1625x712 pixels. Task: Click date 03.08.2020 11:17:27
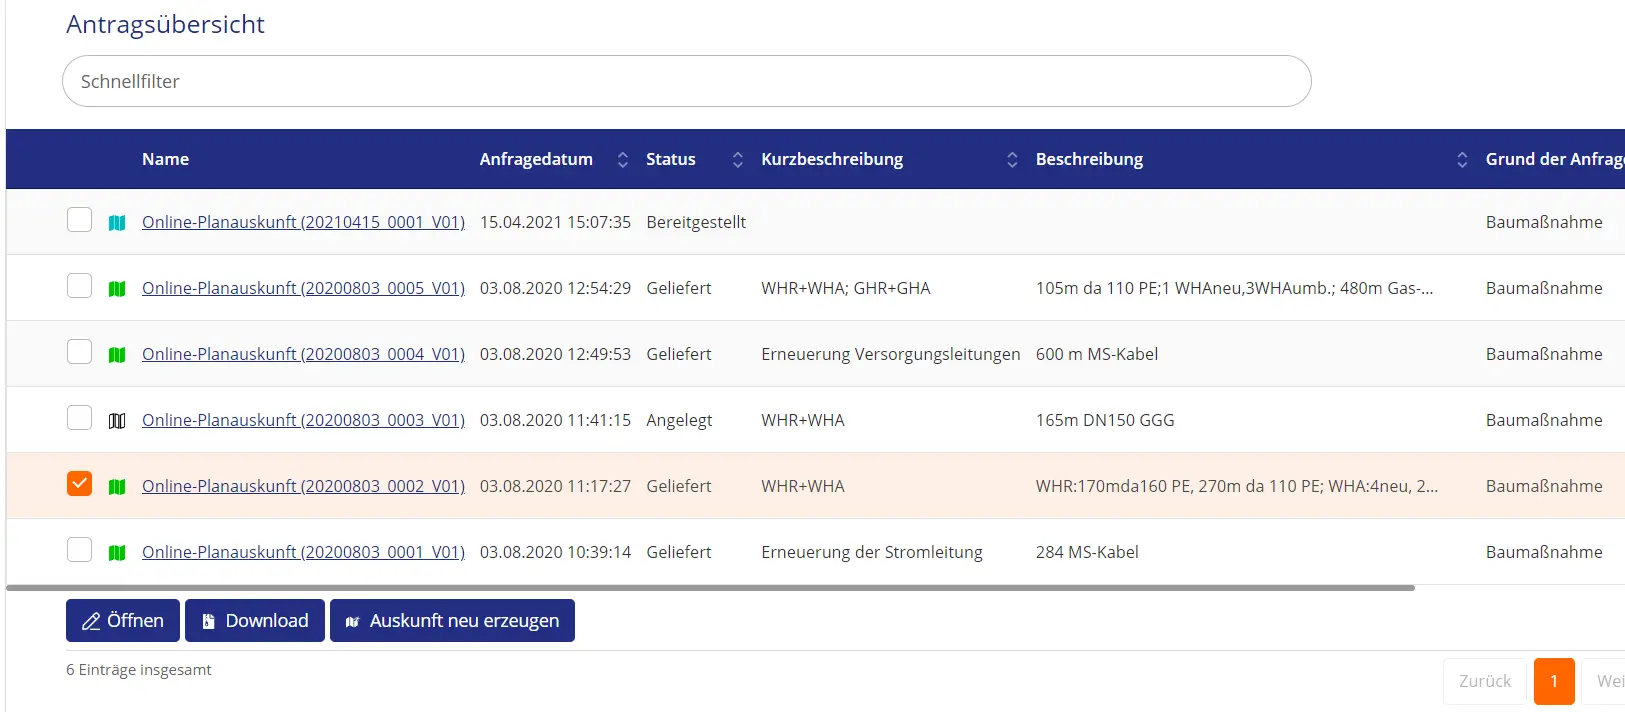(x=555, y=486)
